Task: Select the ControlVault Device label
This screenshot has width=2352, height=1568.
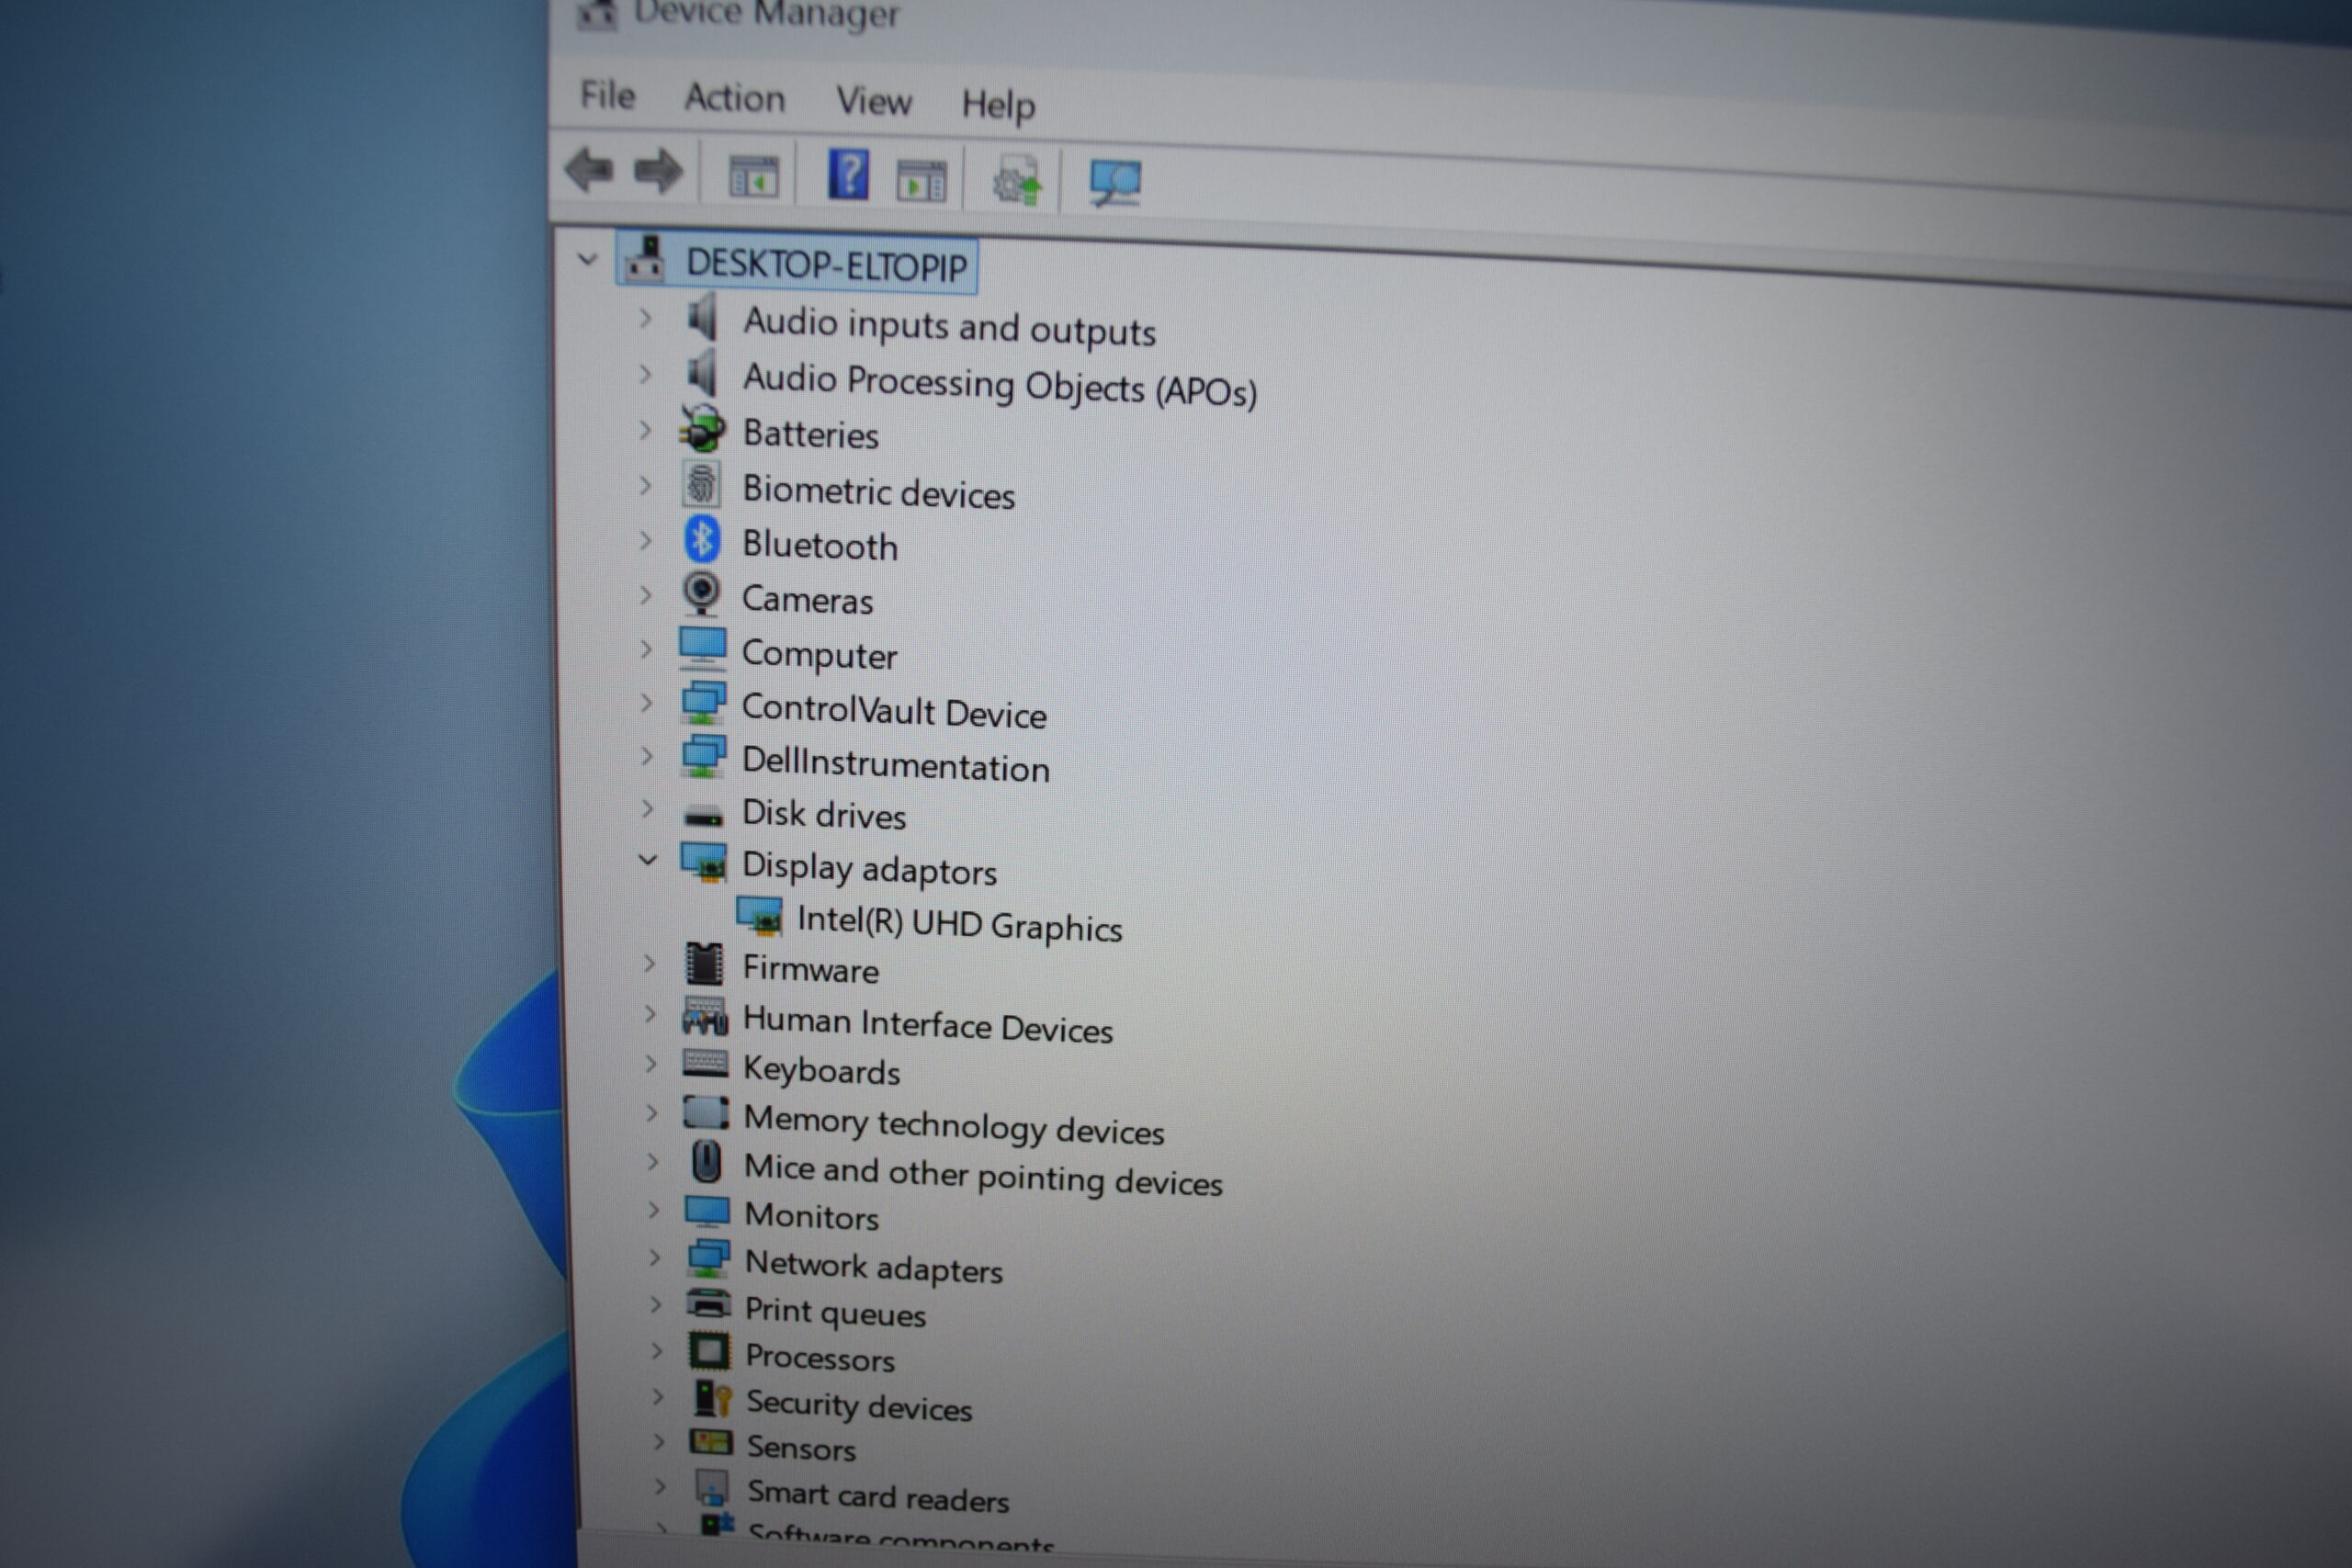Action: (x=894, y=711)
